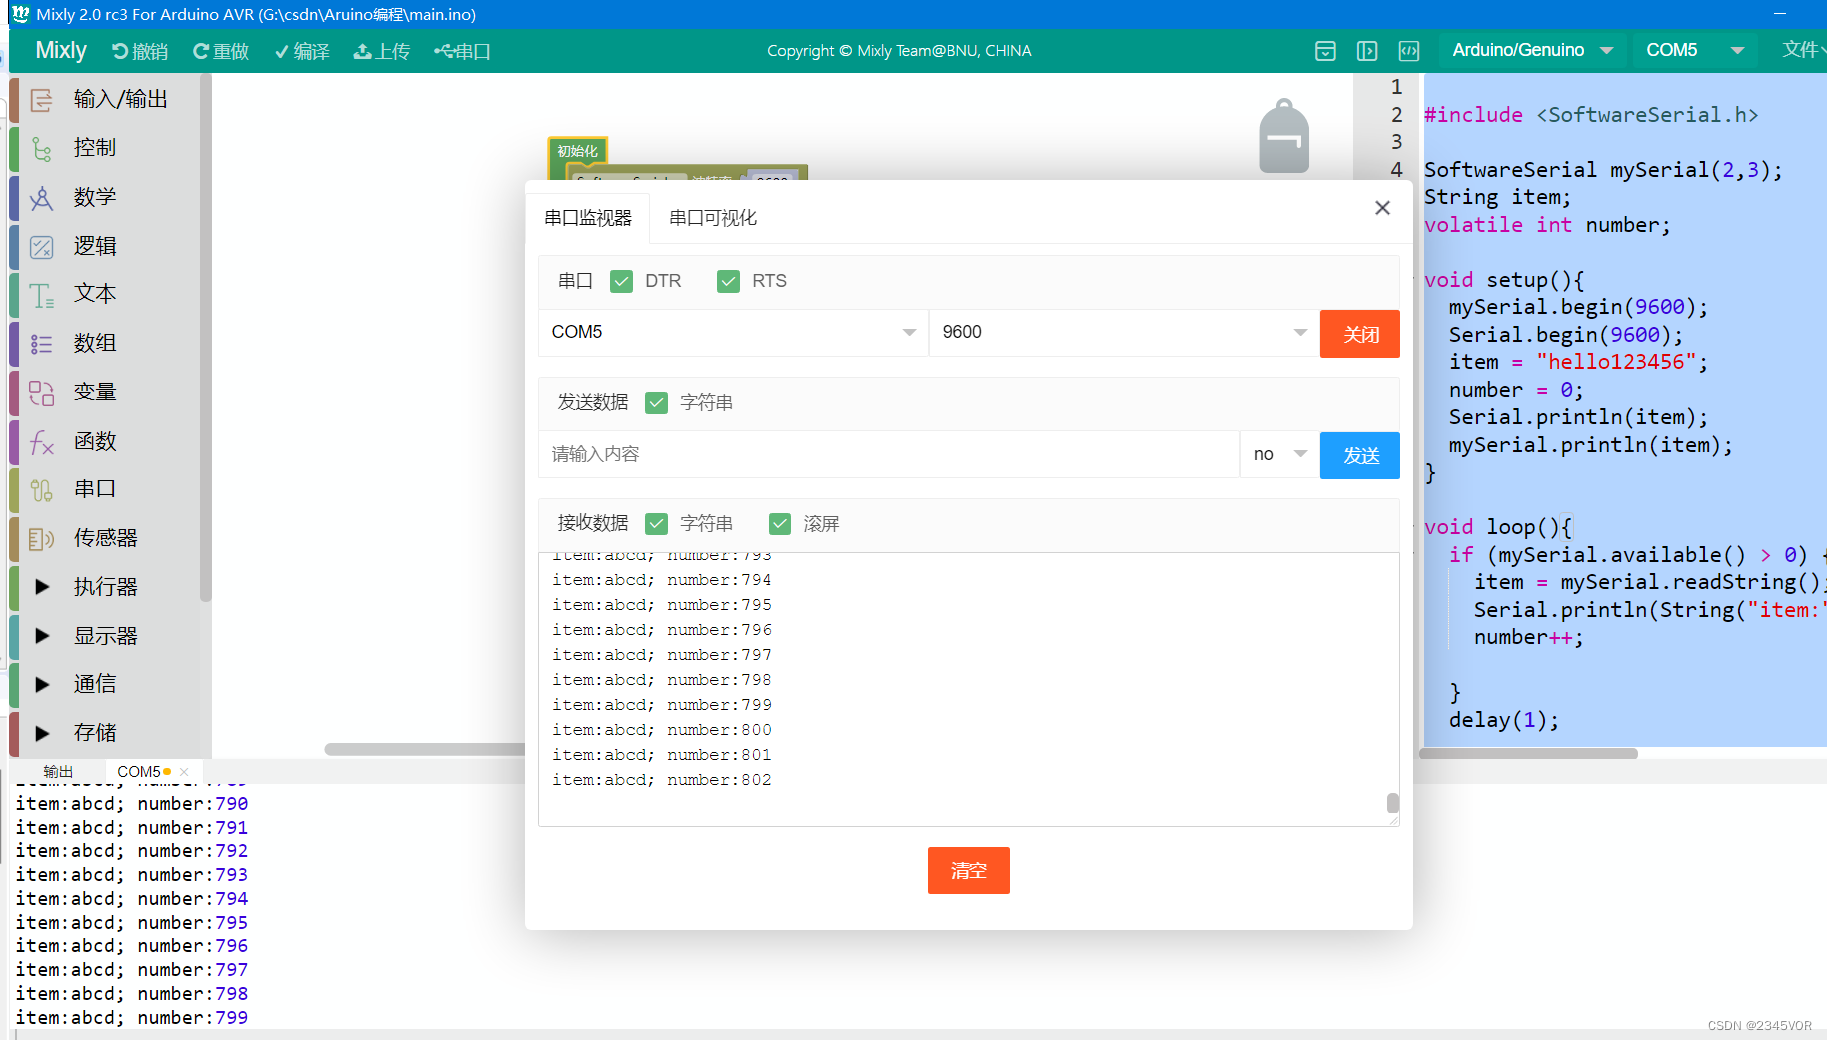This screenshot has height=1040, width=1827.
Task: Click the 初始化 setup block
Action: point(578,151)
